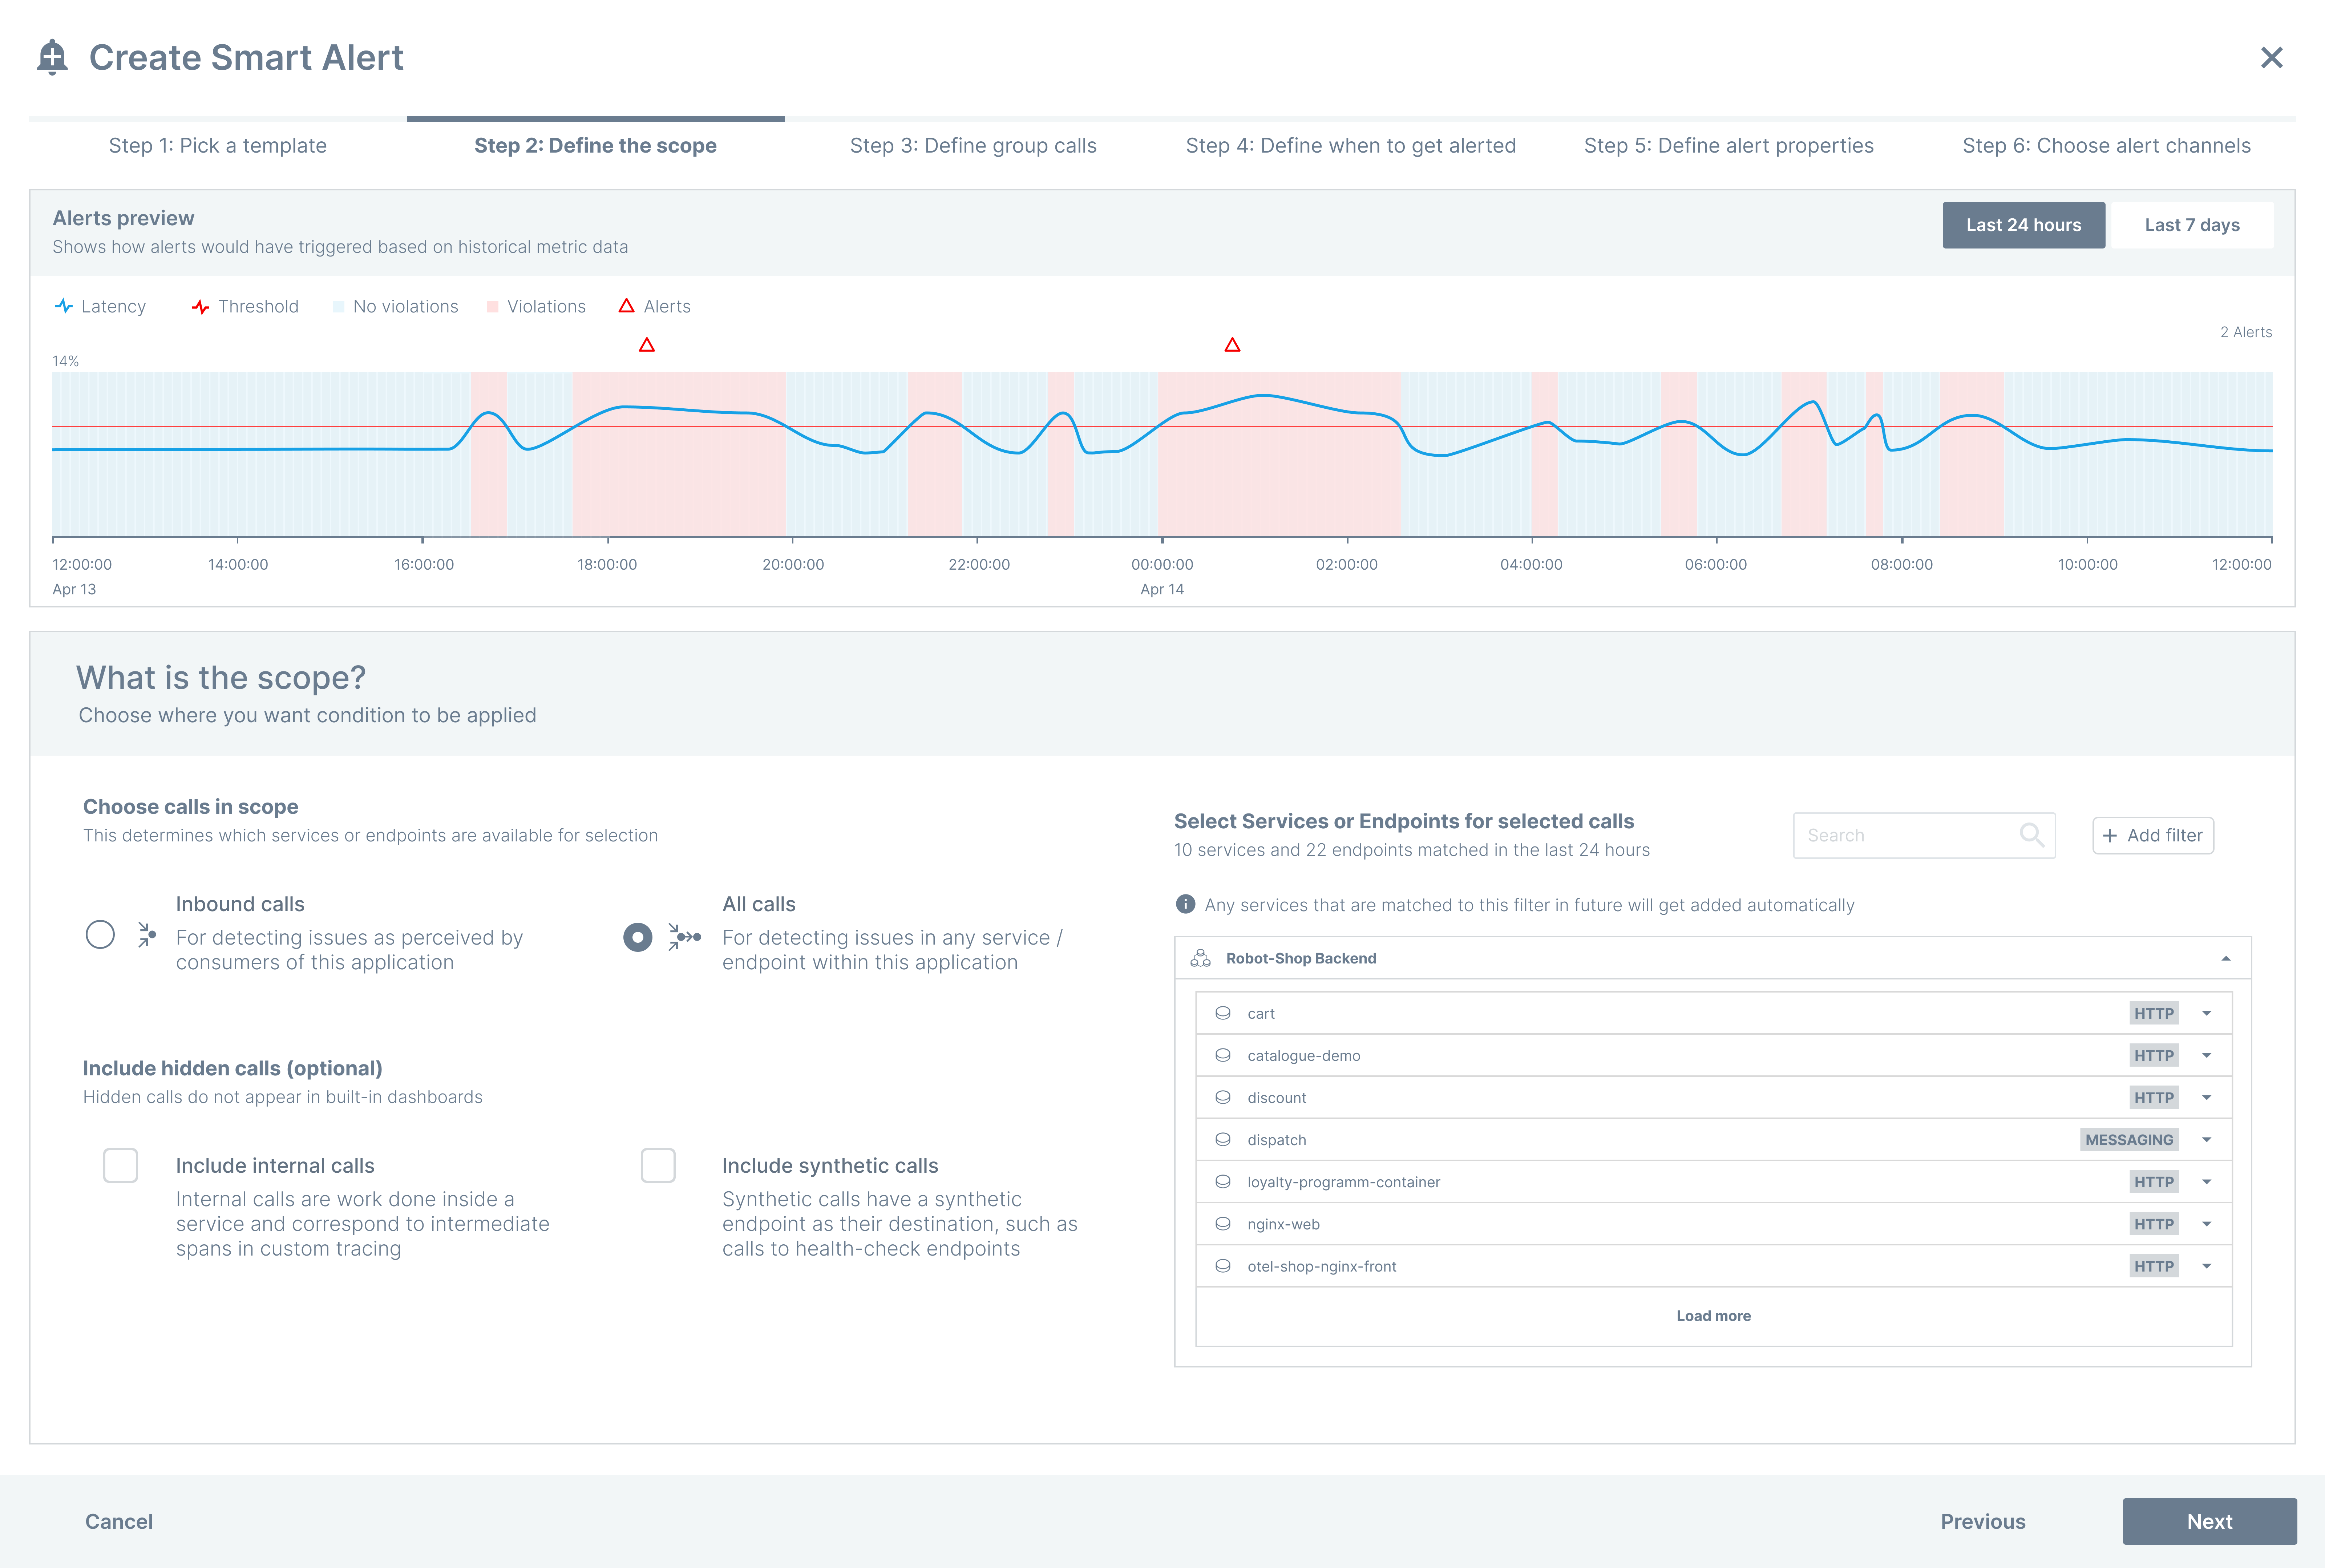This screenshot has height=1568, width=2325.
Task: Go to Step 3: Define group calls
Action: [973, 145]
